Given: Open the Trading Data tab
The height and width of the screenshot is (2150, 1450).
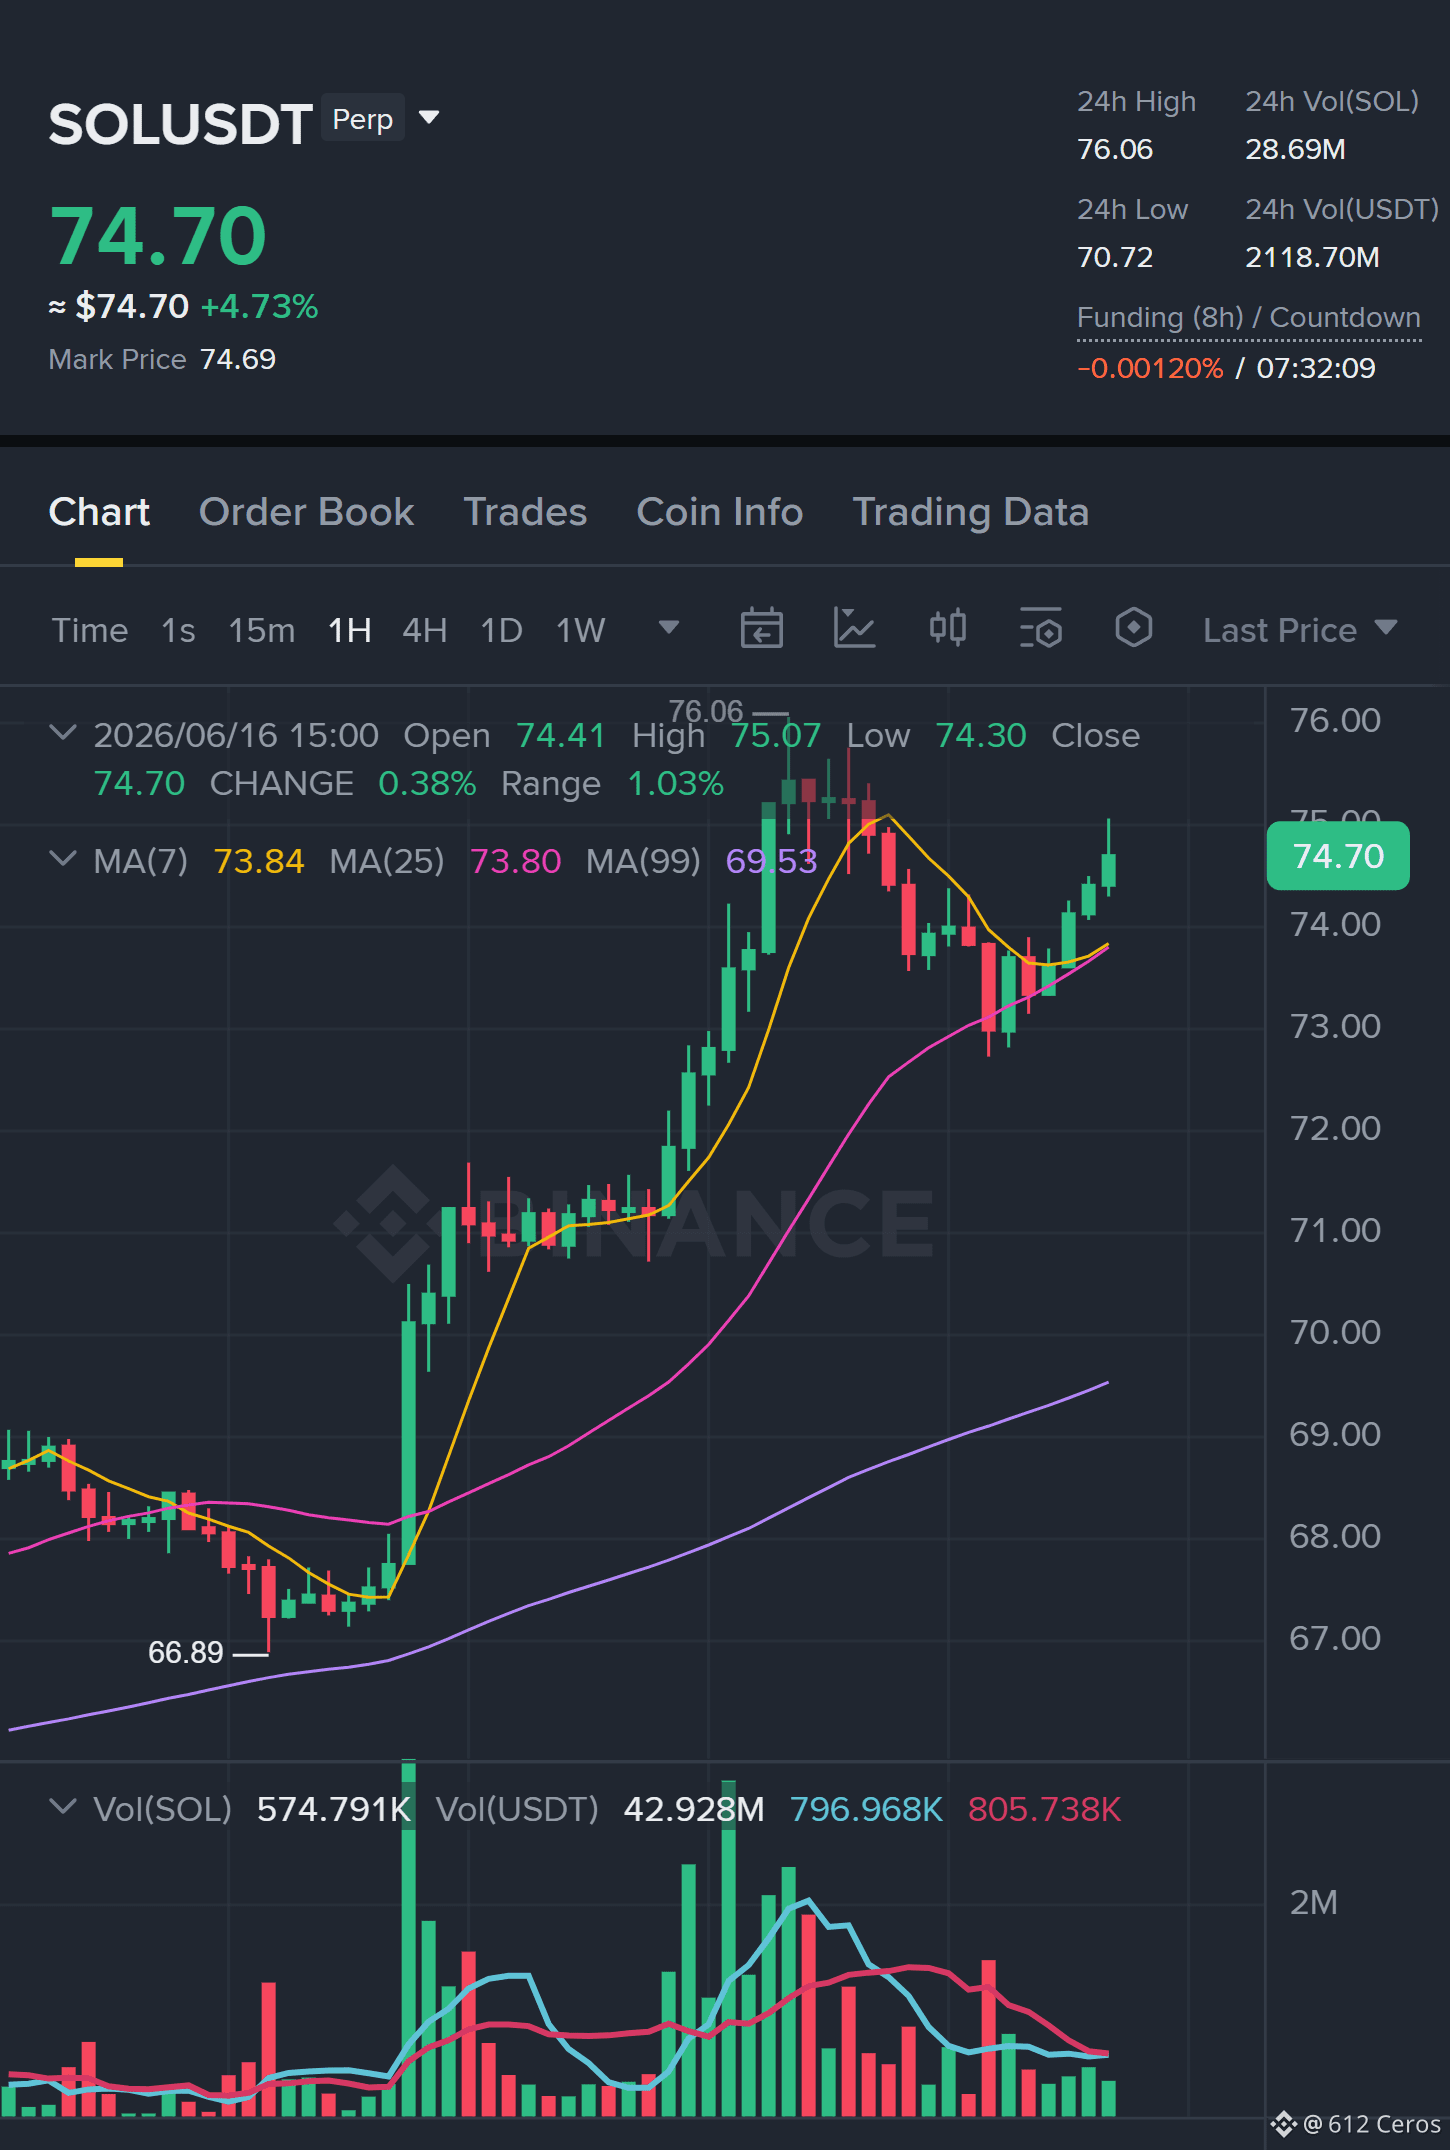Looking at the screenshot, I should (x=970, y=512).
